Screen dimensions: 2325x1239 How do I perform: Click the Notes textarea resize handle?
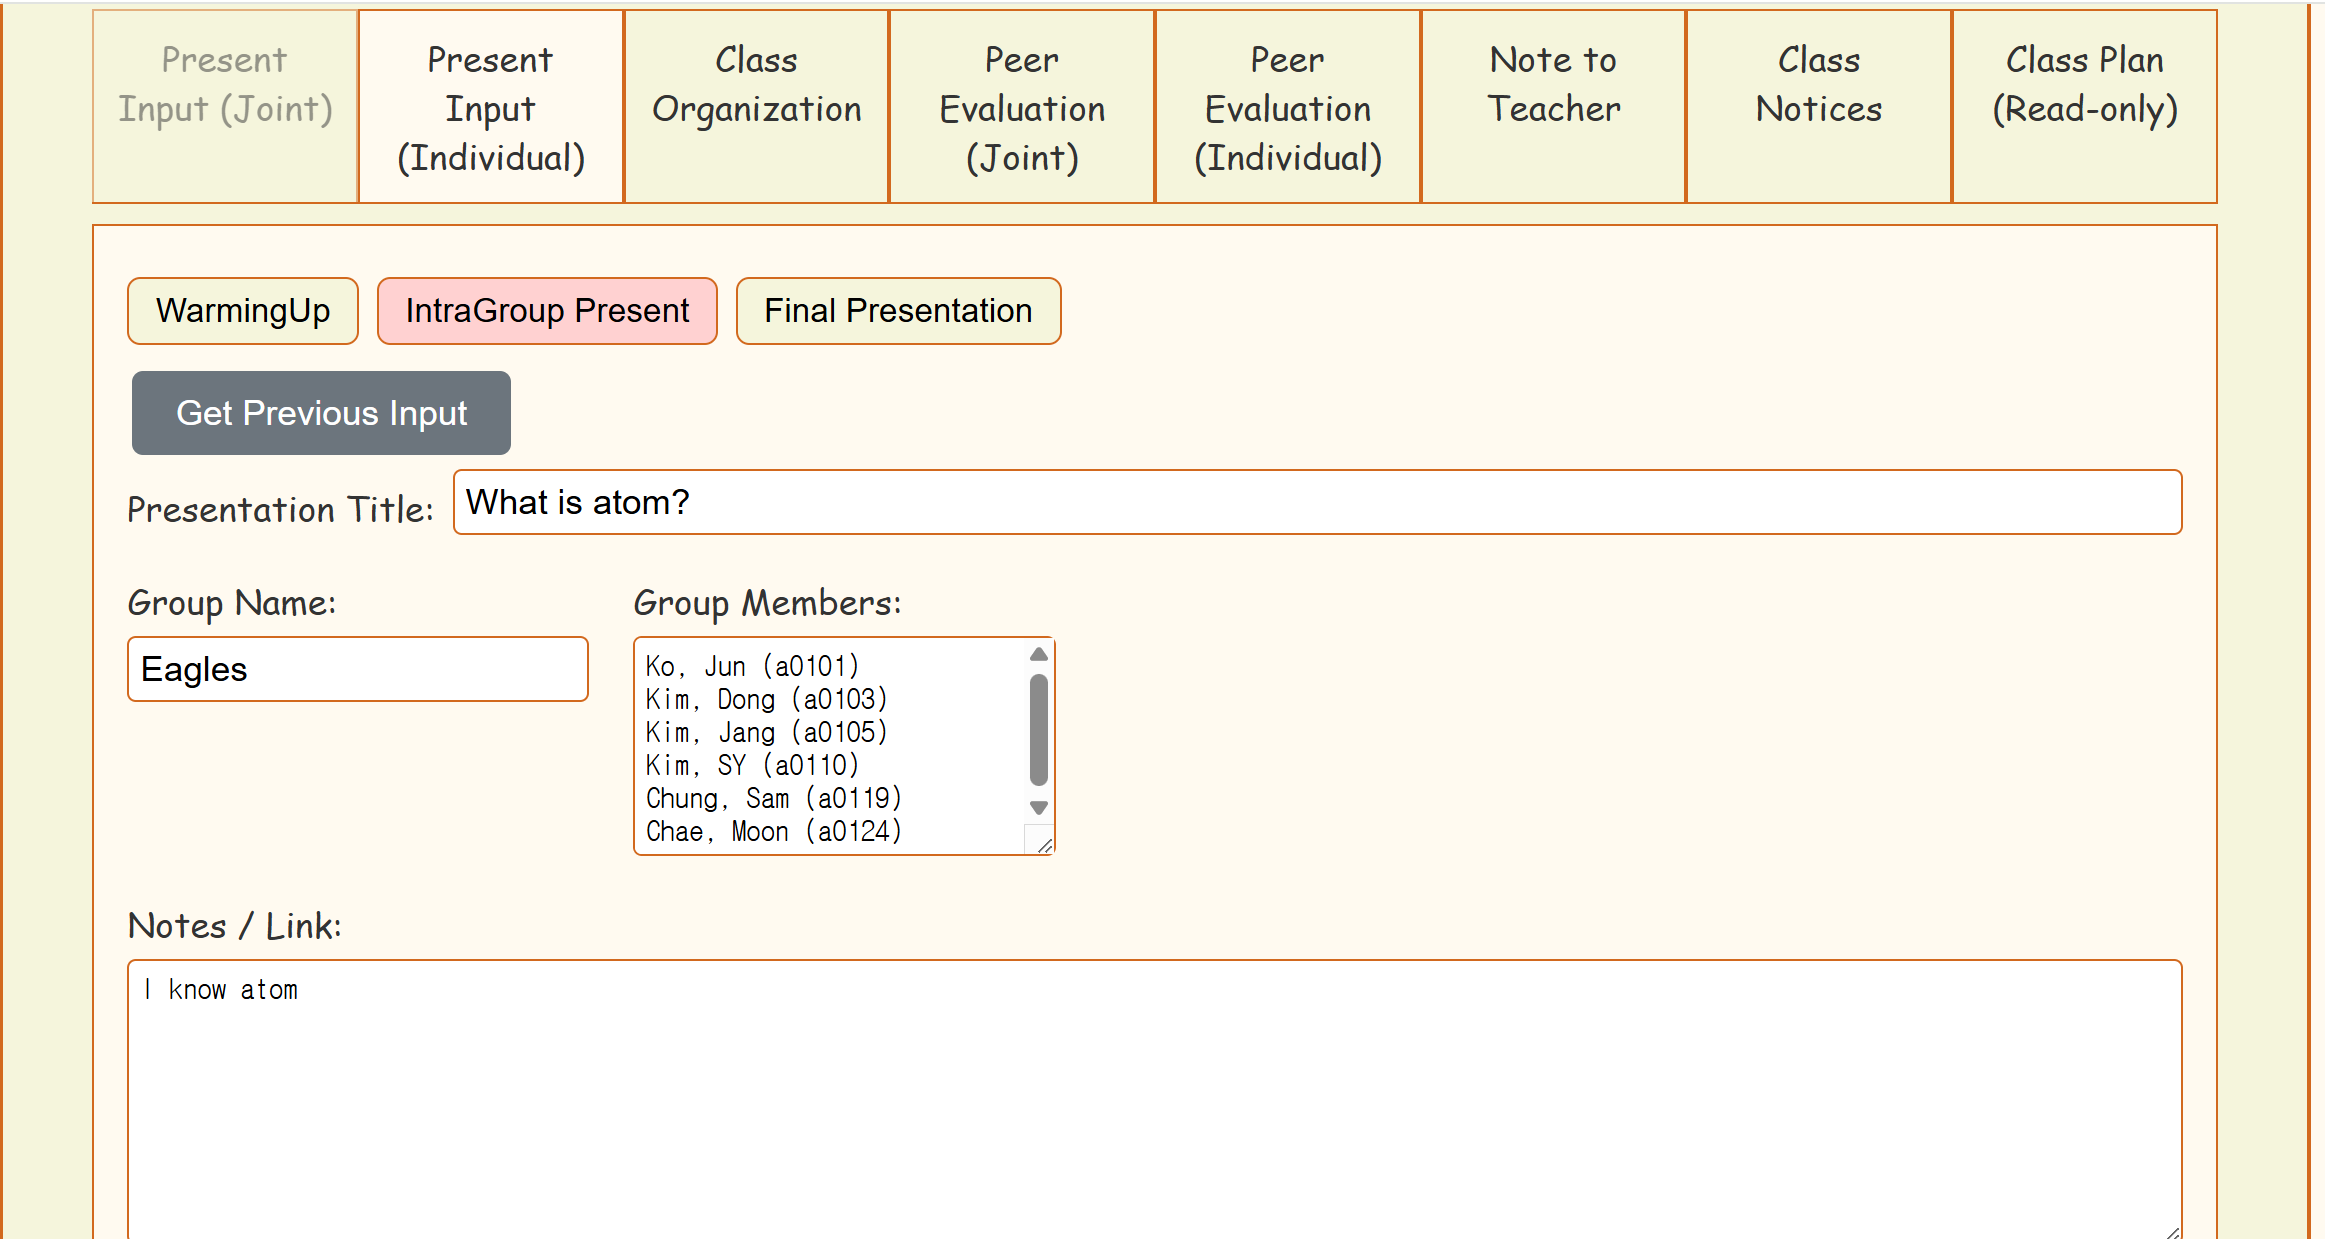tap(2172, 1232)
